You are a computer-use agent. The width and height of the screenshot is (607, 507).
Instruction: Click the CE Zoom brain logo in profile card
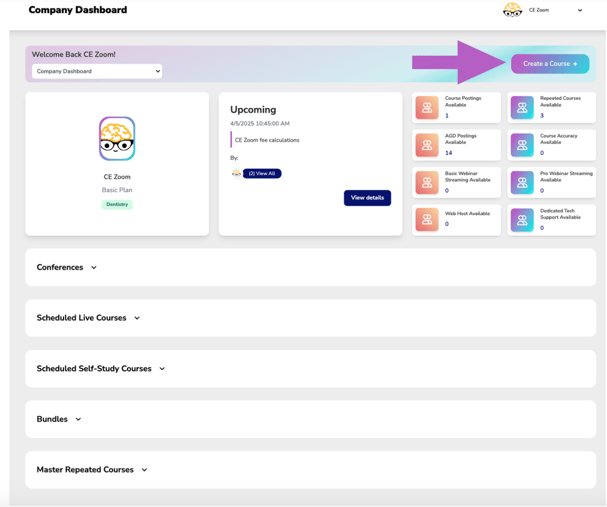pos(117,139)
